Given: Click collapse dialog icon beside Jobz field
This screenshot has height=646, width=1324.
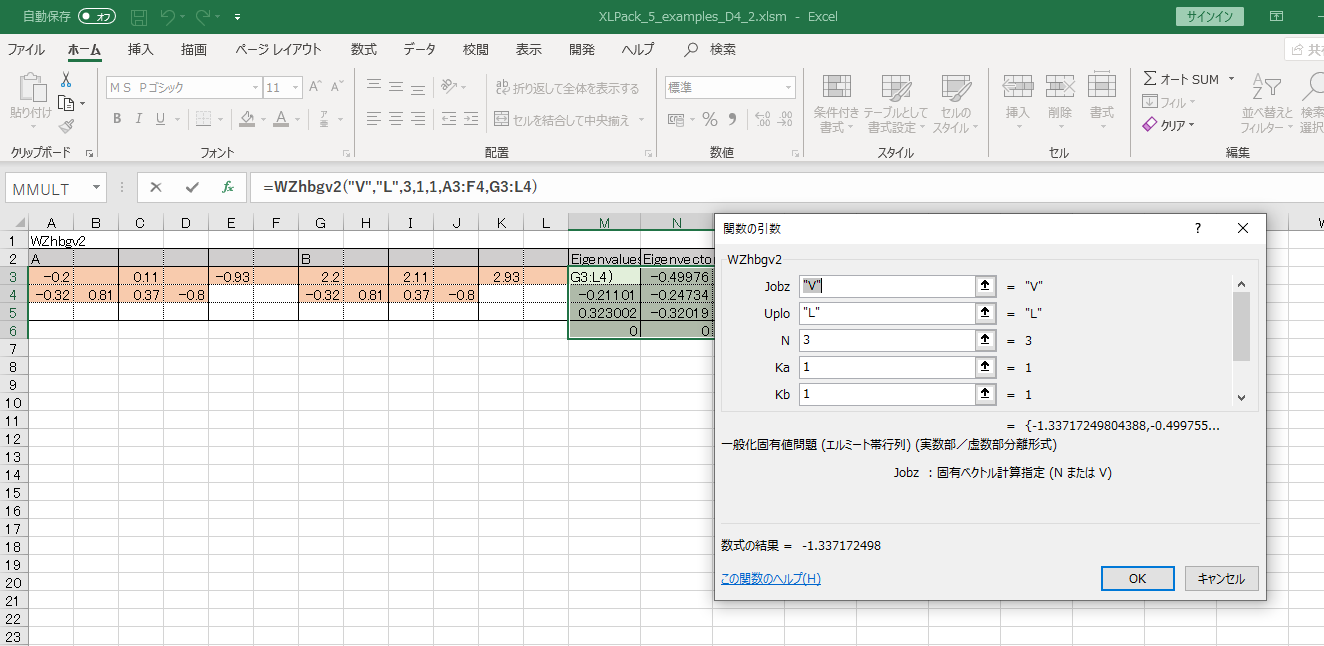Looking at the screenshot, I should [985, 286].
